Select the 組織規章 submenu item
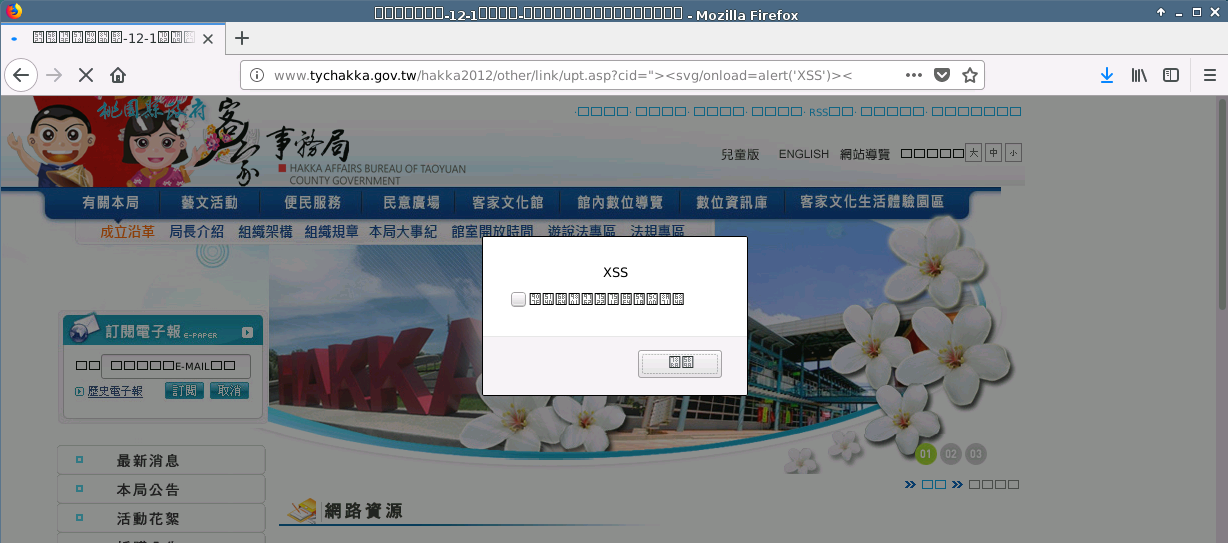This screenshot has width=1228, height=543. click(331, 232)
